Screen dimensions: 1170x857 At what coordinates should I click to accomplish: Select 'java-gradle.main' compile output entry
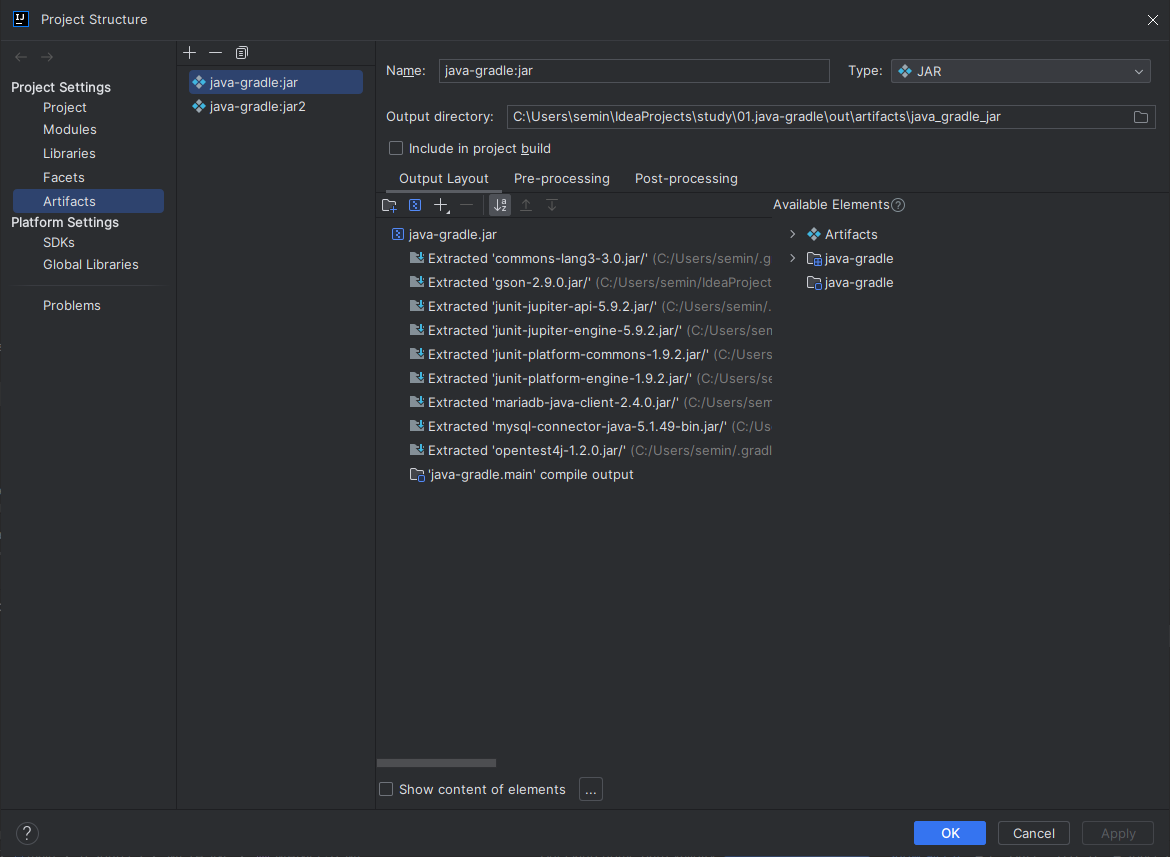[x=522, y=474]
